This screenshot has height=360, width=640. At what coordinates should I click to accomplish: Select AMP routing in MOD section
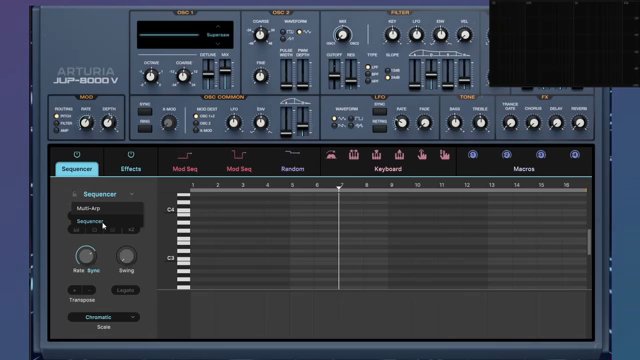coord(56,131)
